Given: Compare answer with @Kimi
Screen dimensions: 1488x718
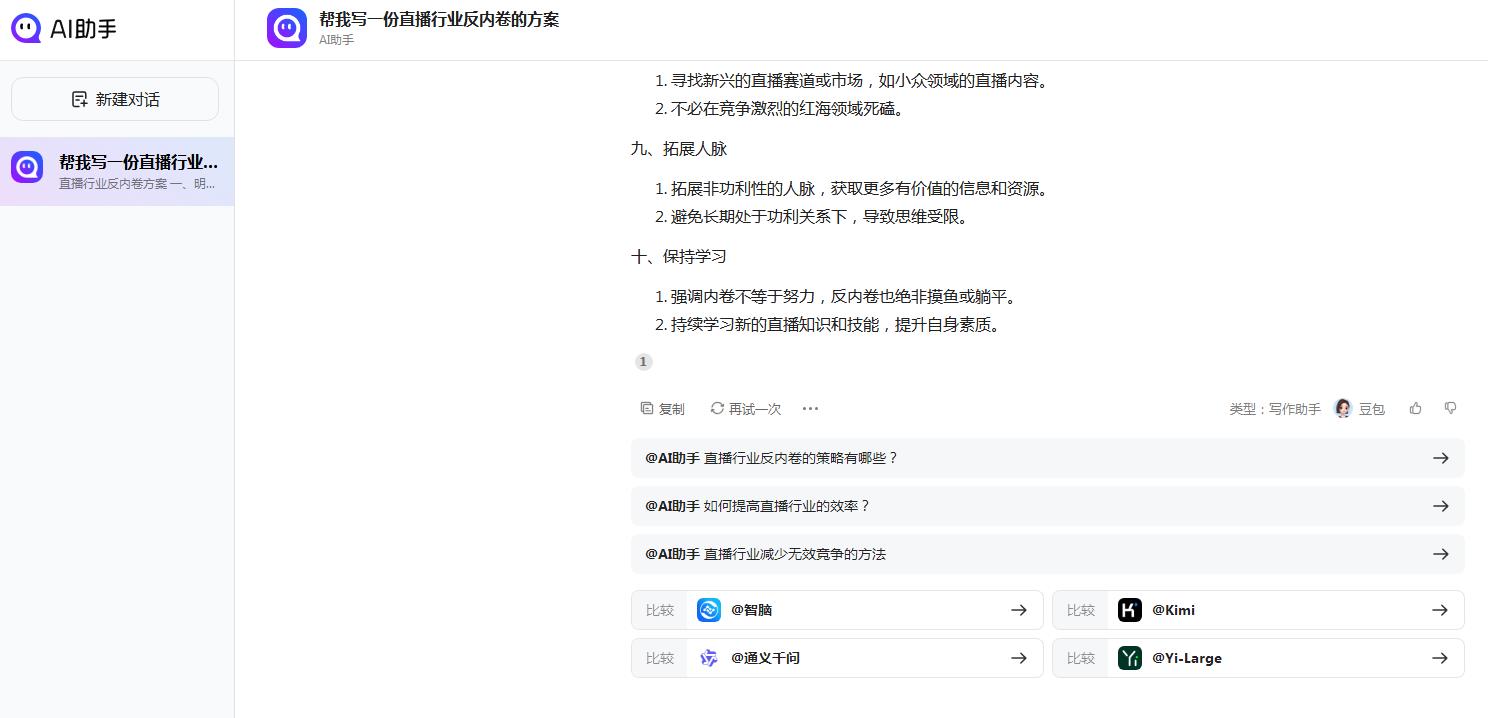Looking at the screenshot, I should point(1258,610).
